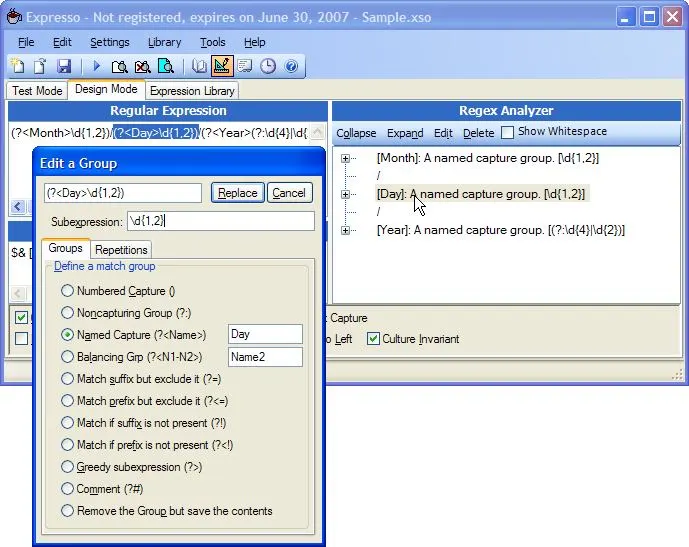Open the Library menu

tap(164, 42)
